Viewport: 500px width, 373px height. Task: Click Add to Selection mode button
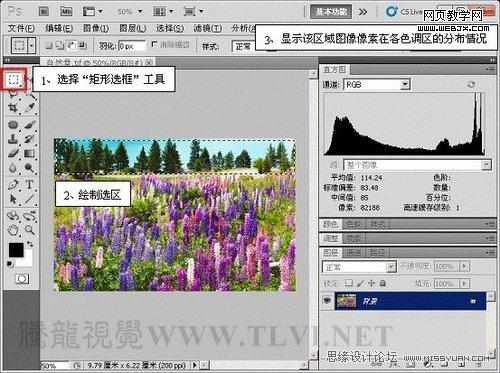coord(60,45)
